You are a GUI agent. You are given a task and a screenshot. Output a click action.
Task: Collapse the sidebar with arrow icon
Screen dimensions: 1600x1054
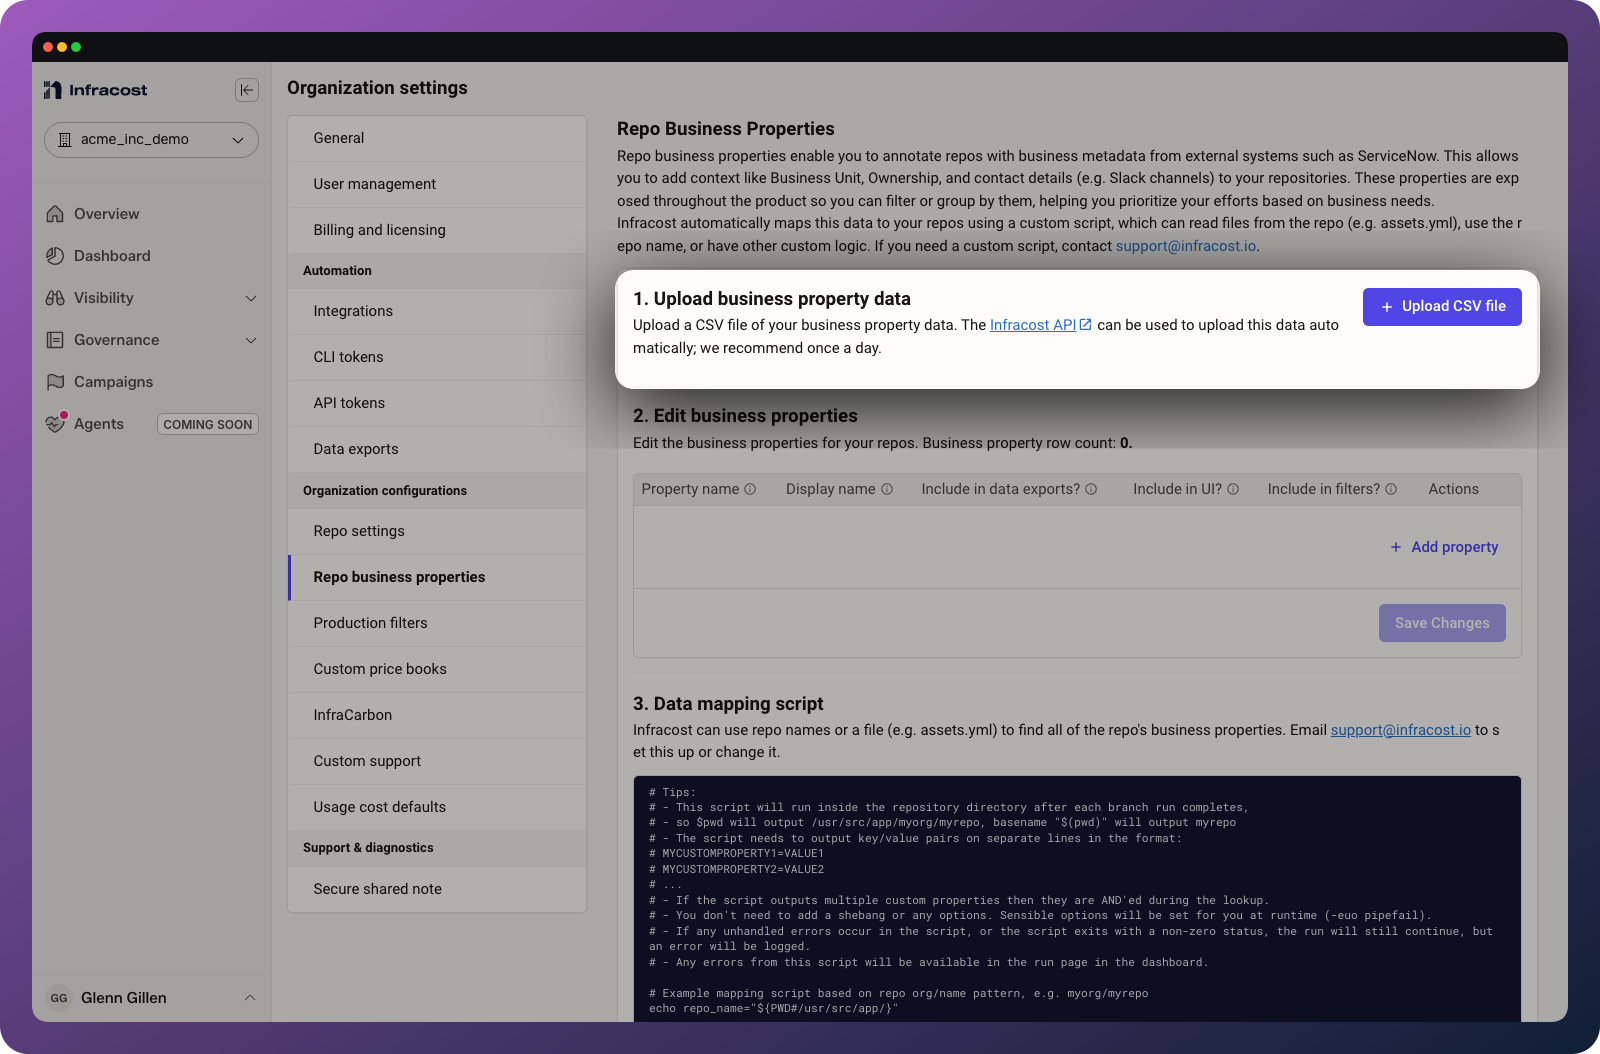tap(247, 90)
